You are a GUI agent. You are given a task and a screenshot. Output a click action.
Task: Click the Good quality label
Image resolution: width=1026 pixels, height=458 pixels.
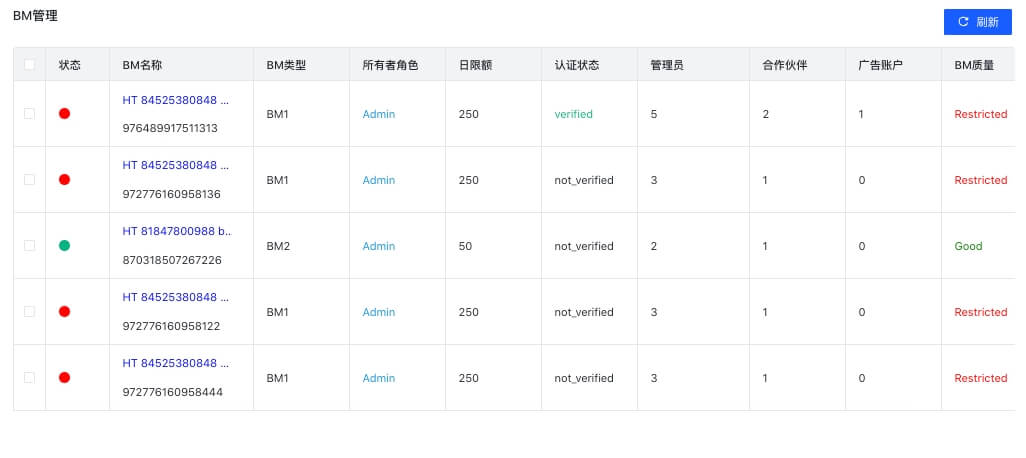coord(968,246)
